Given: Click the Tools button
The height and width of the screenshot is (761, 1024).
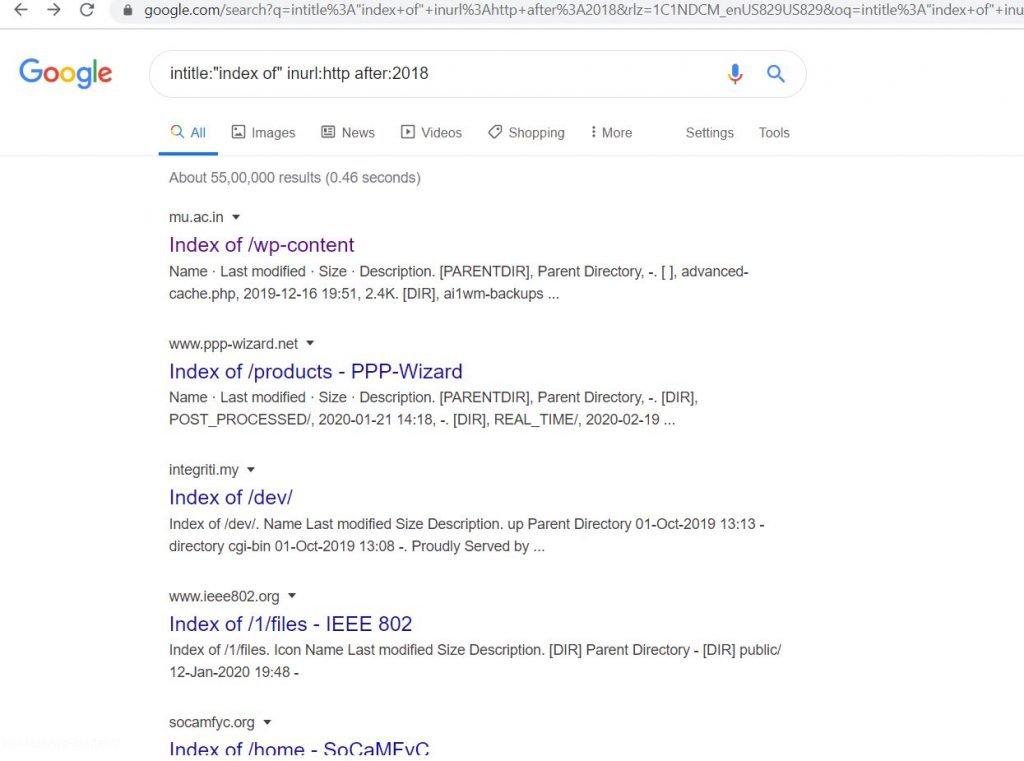Looking at the screenshot, I should tap(774, 133).
